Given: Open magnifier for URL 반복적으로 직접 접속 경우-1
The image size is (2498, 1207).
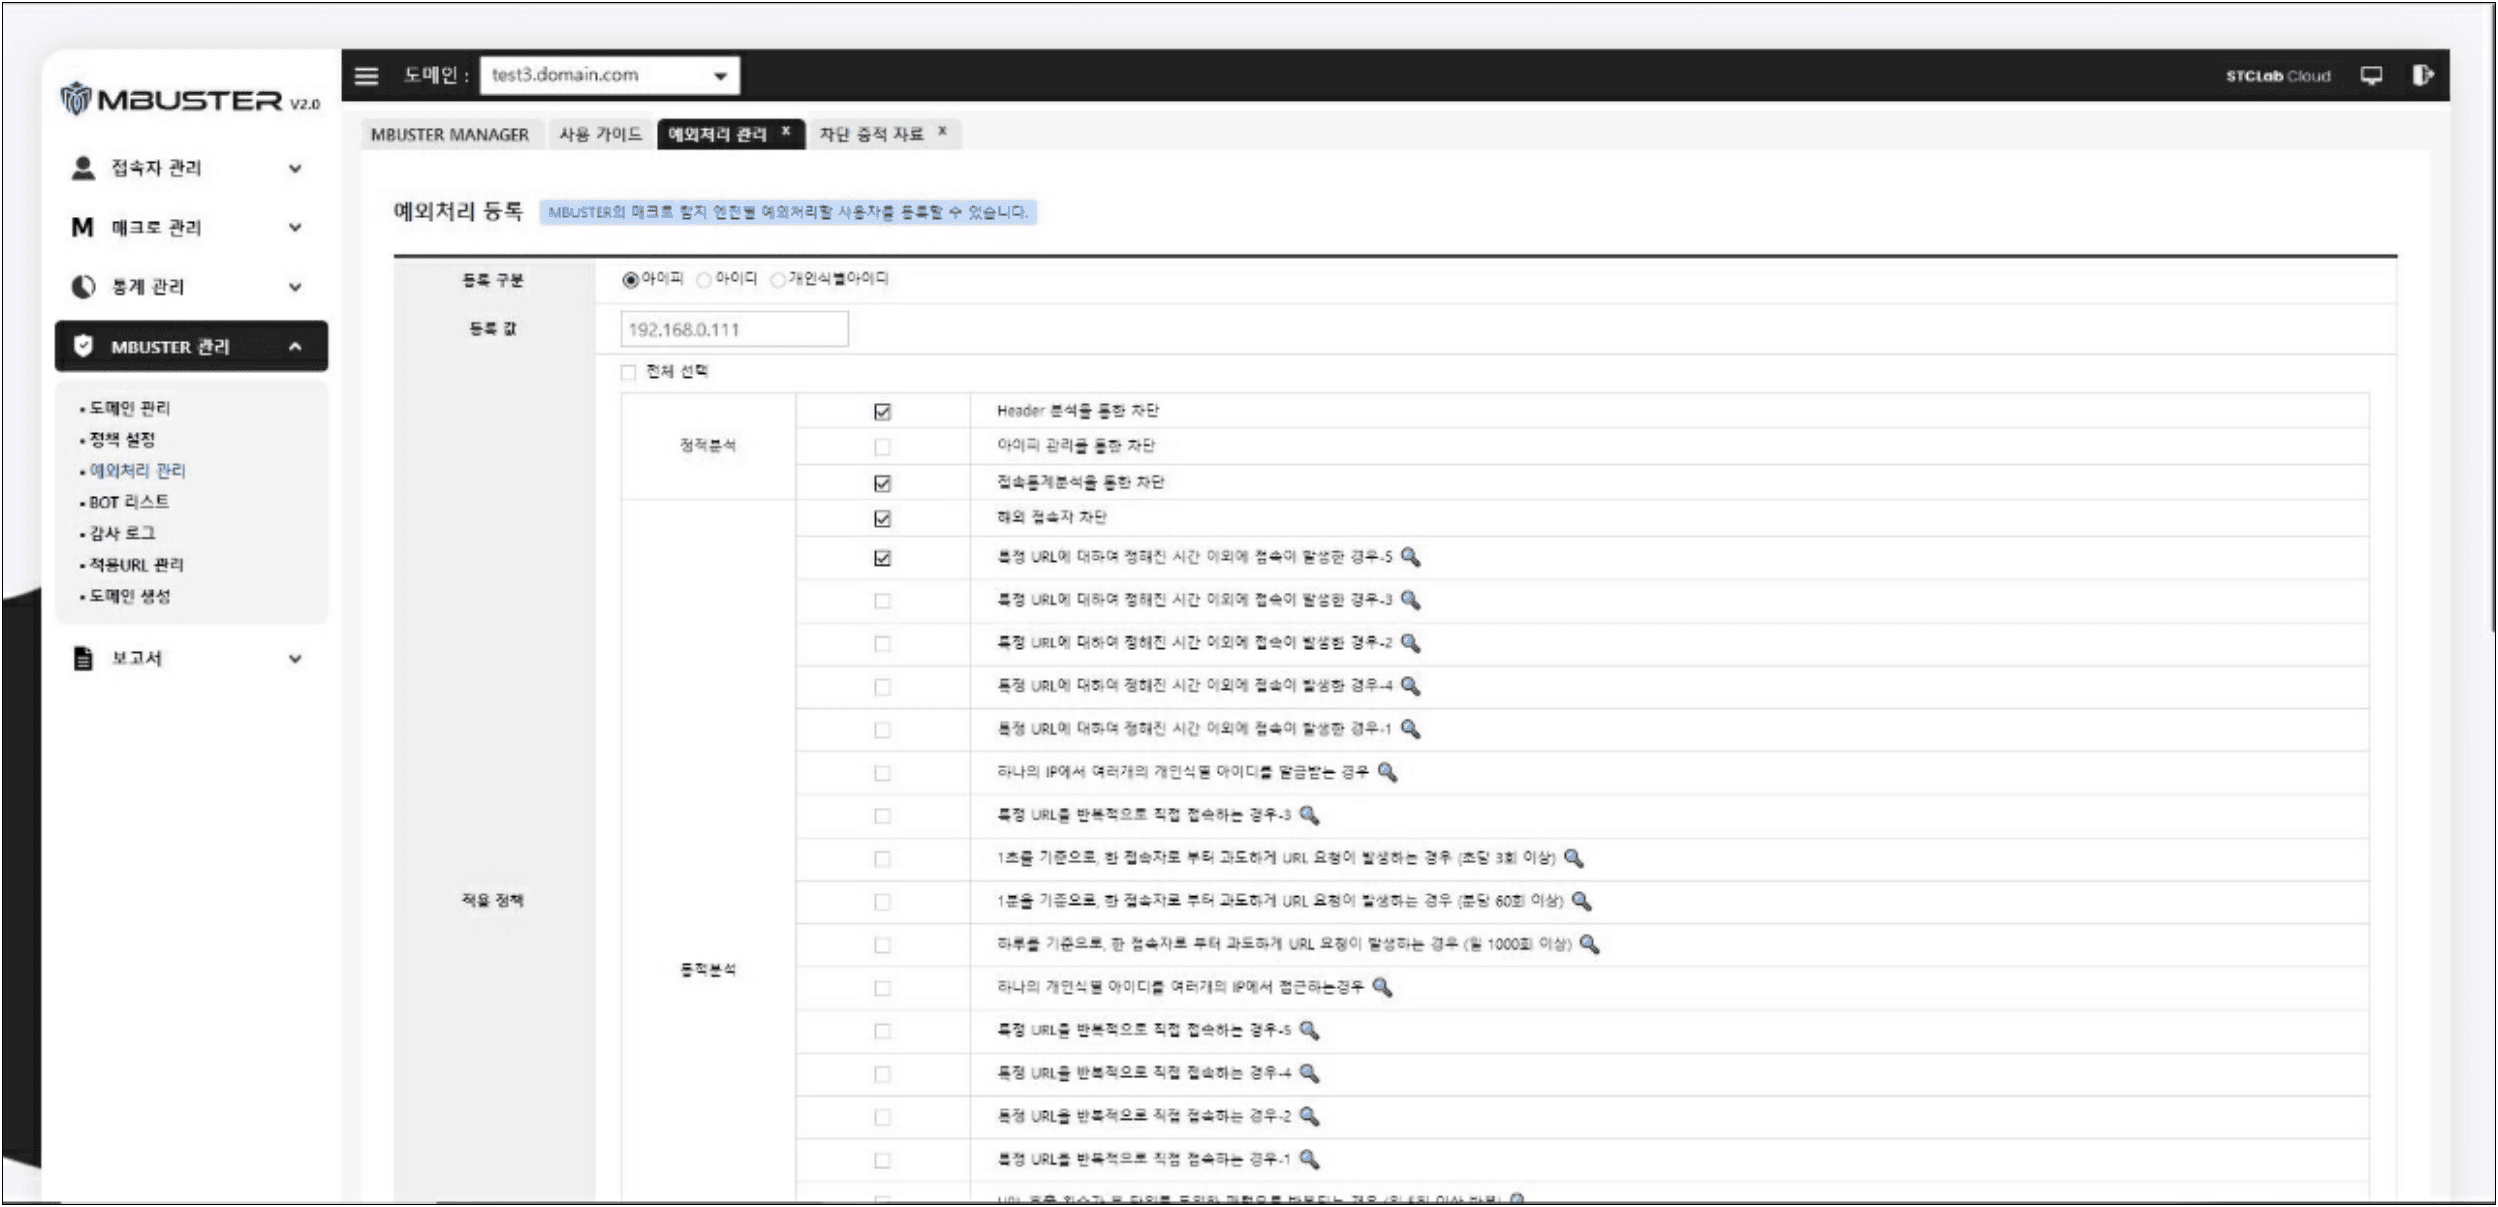Looking at the screenshot, I should (x=1309, y=1159).
